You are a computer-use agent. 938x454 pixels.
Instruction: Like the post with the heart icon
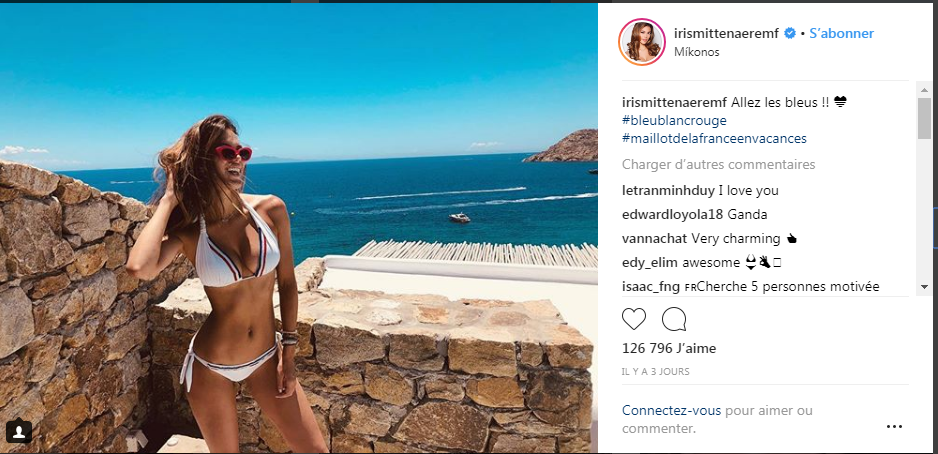(634, 319)
